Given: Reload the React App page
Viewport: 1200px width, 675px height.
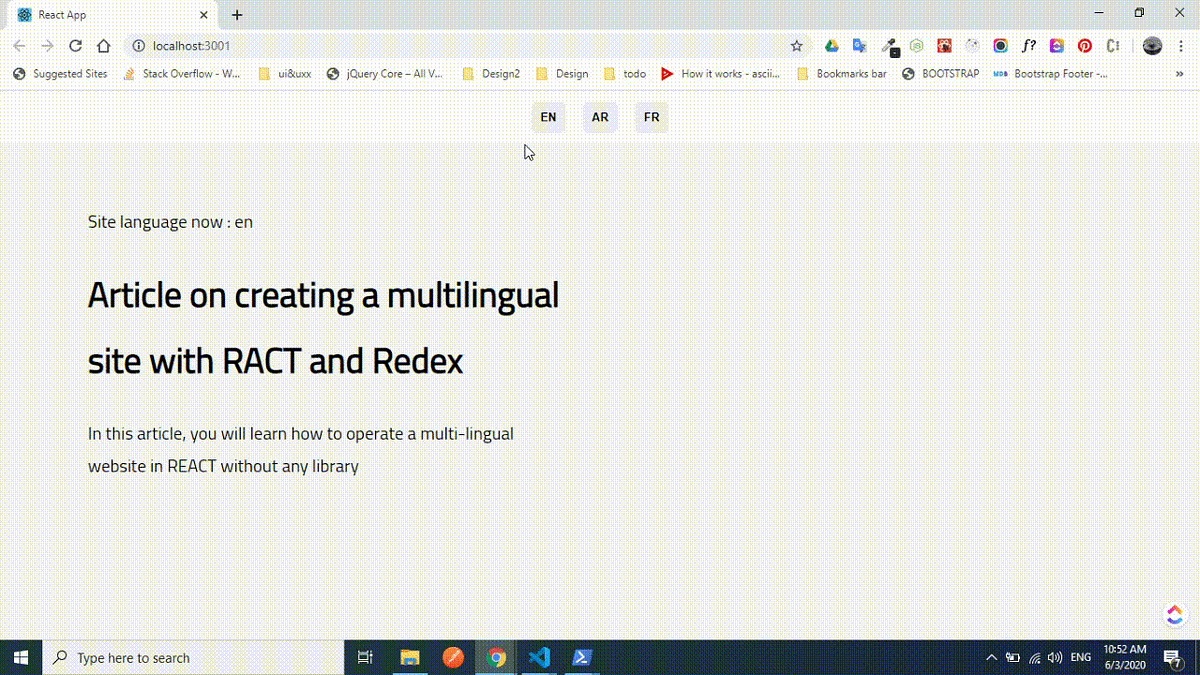Looking at the screenshot, I should click(x=74, y=46).
